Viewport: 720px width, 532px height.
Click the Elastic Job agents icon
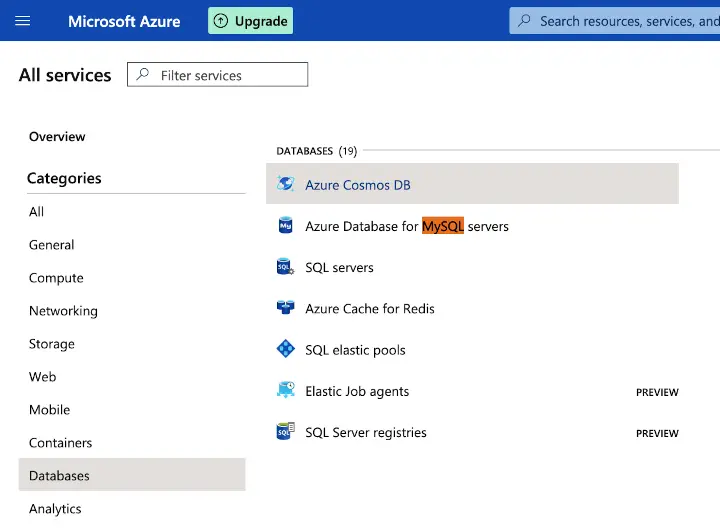286,390
